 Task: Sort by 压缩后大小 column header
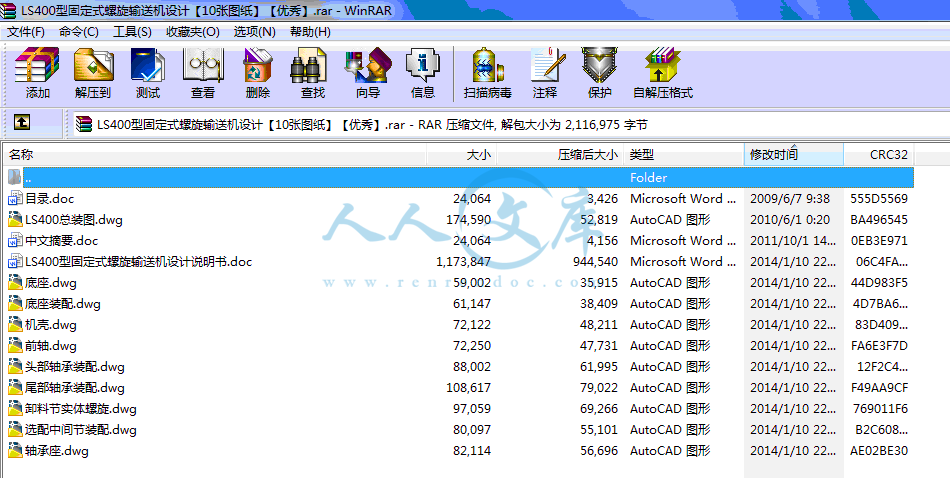560,154
